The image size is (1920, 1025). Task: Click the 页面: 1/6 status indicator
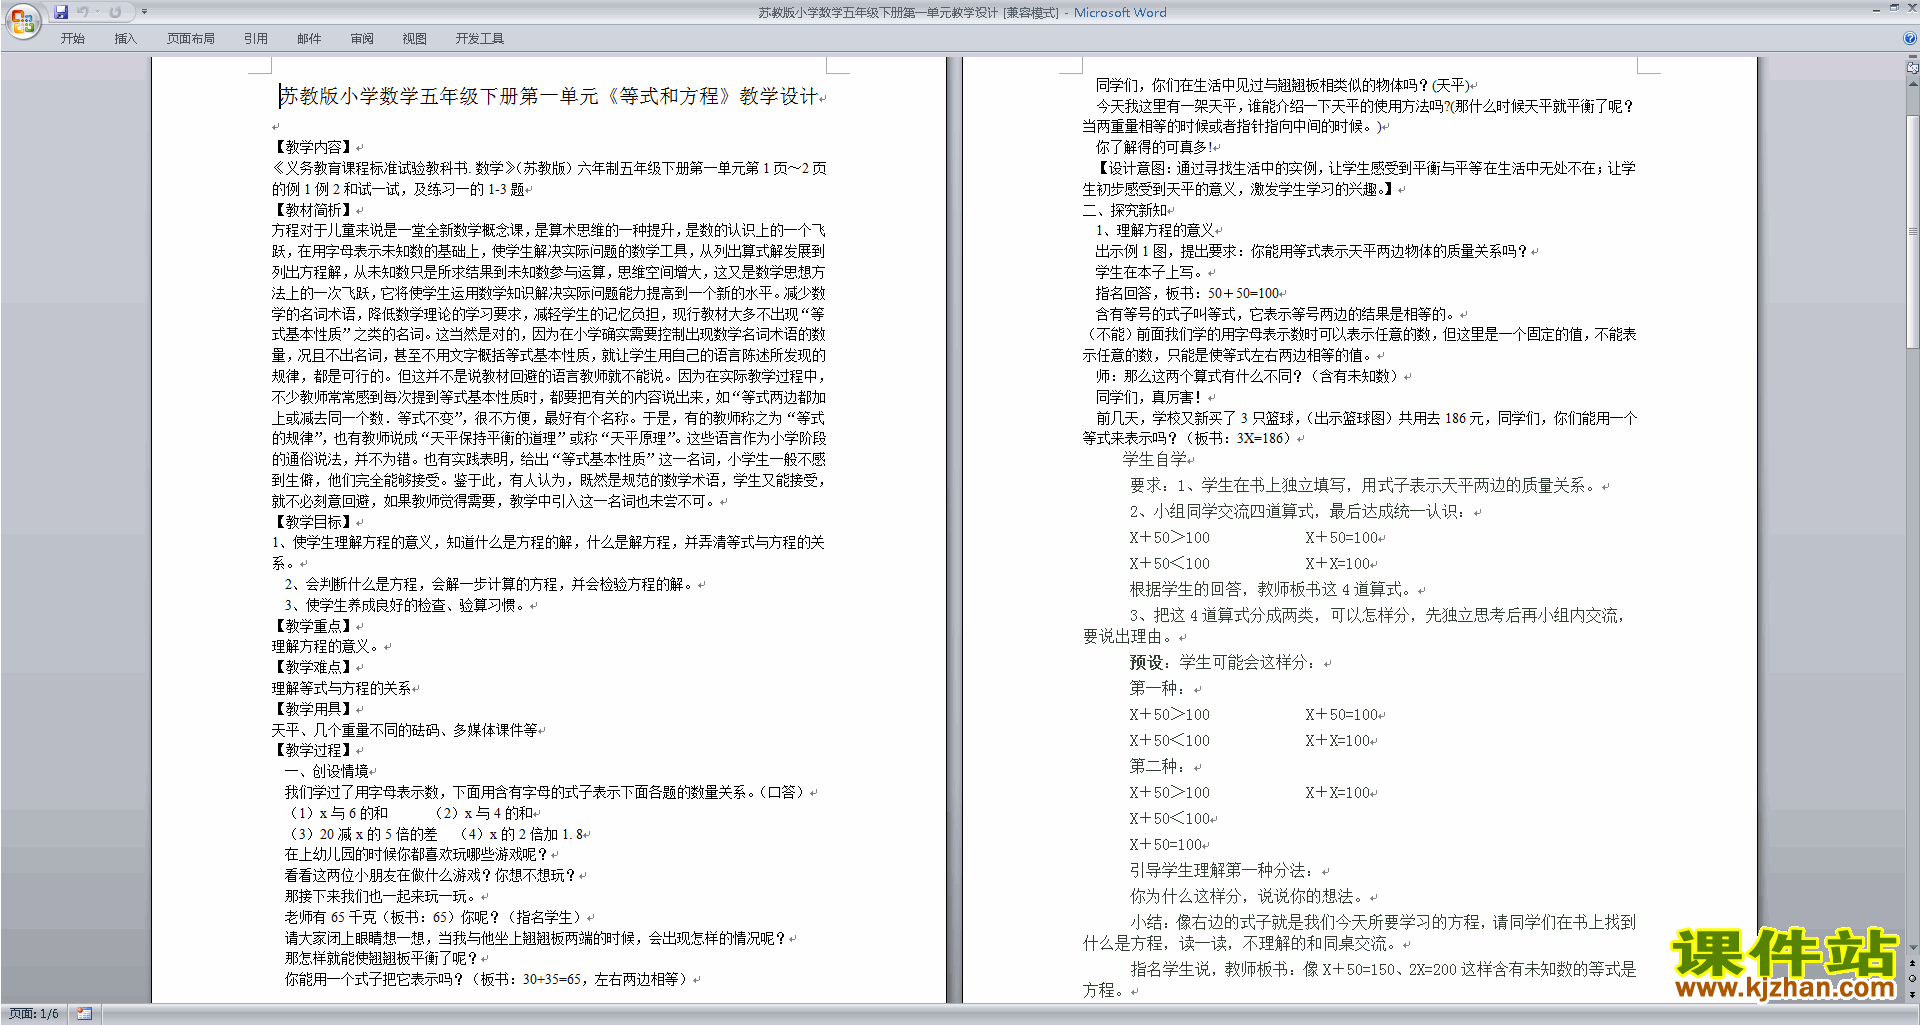pos(34,1014)
